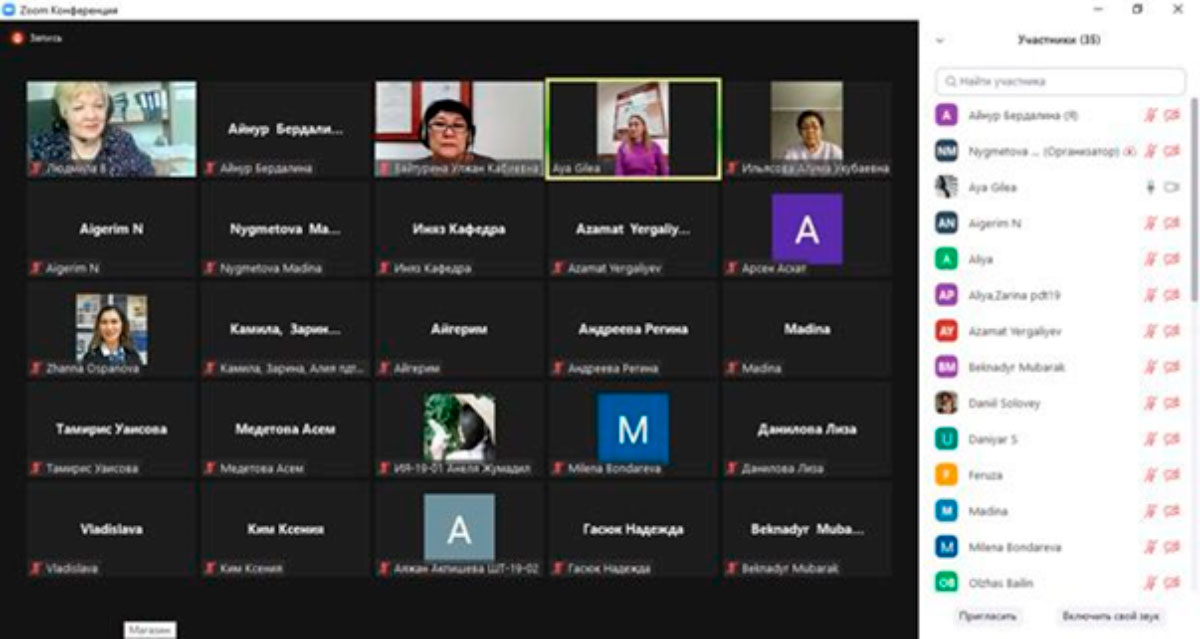Viewport: 1200px width, 639px height.
Task: Click the disabled camera icon beside Feruza
Action: (x=1172, y=475)
